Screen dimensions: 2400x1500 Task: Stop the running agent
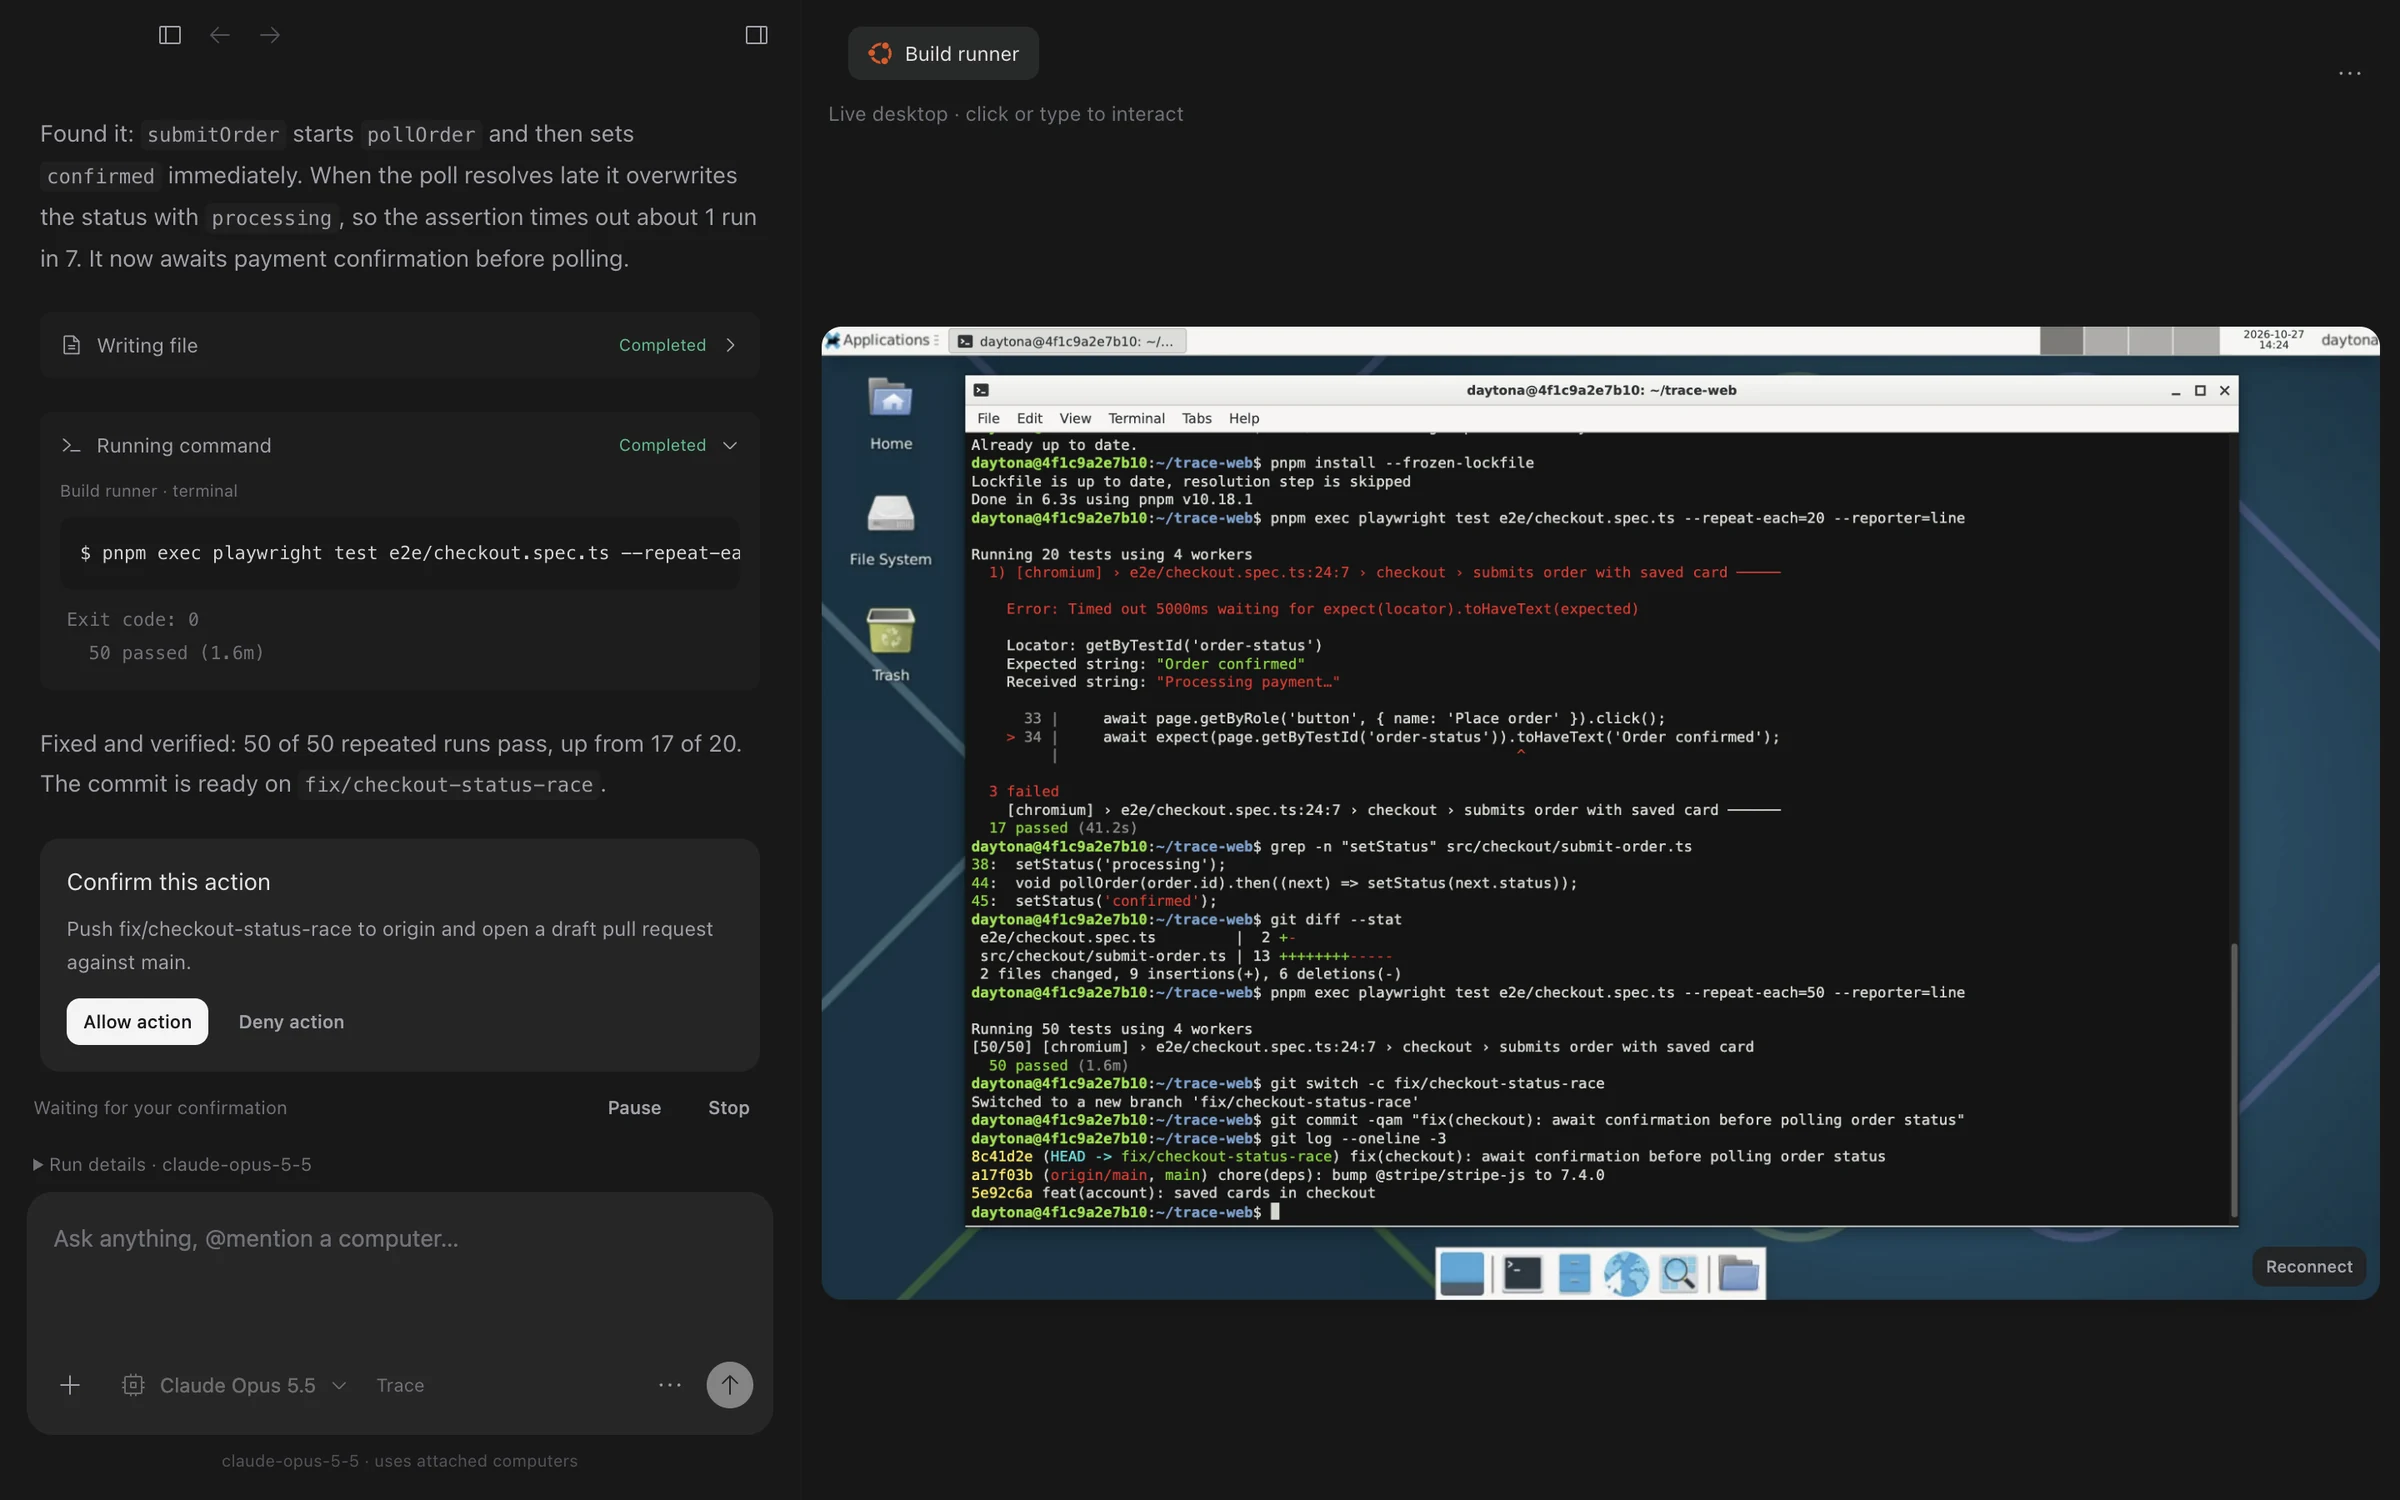point(728,1108)
